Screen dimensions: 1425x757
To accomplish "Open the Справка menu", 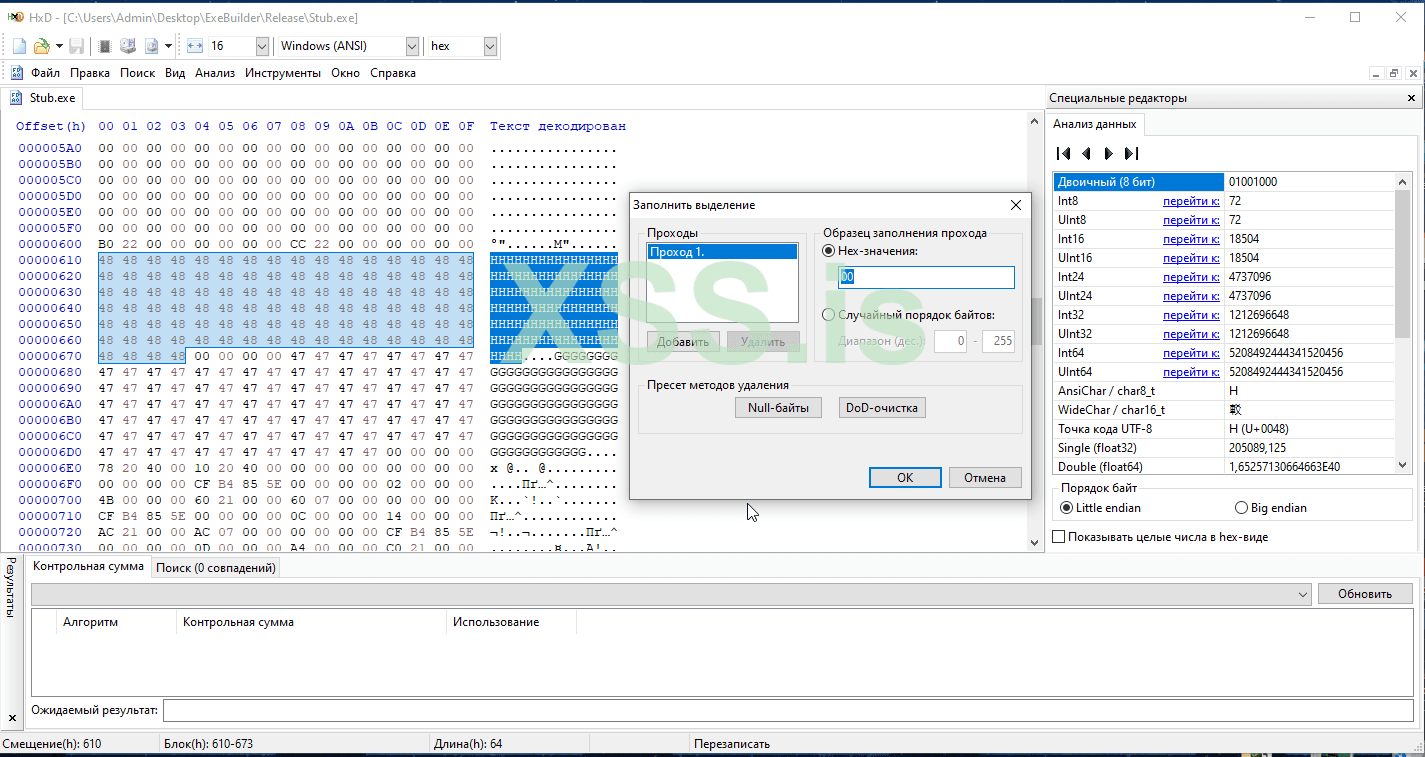I will coord(393,73).
